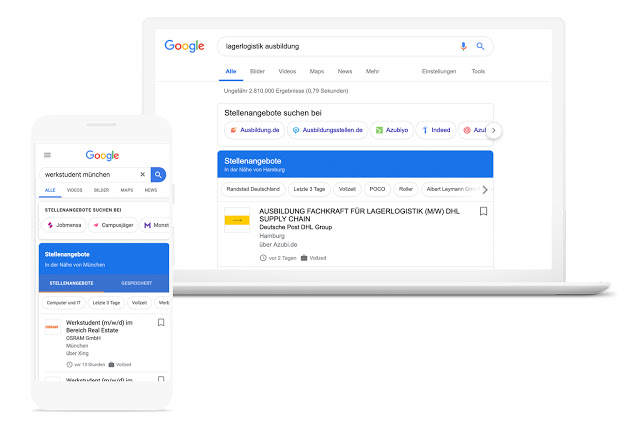
Task: Click the briefcase icon beside Vollzeit on phone
Action: coord(111,364)
